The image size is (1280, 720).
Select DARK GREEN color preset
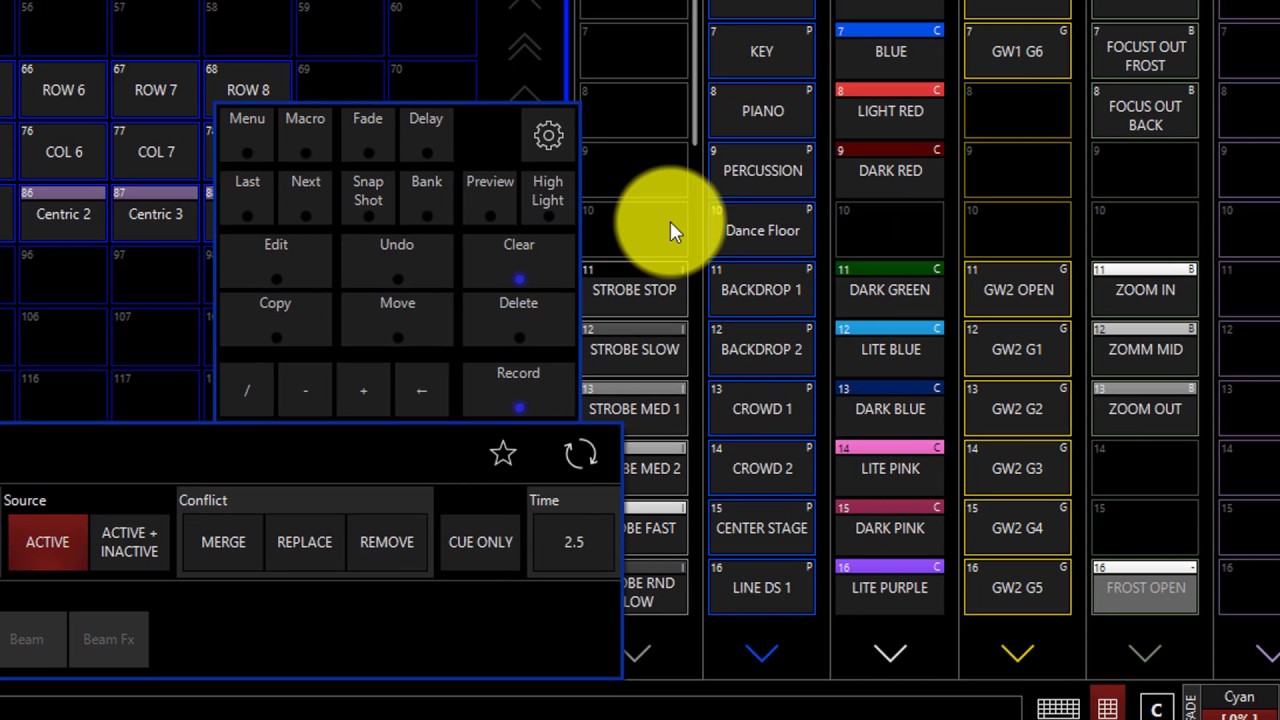click(x=890, y=290)
